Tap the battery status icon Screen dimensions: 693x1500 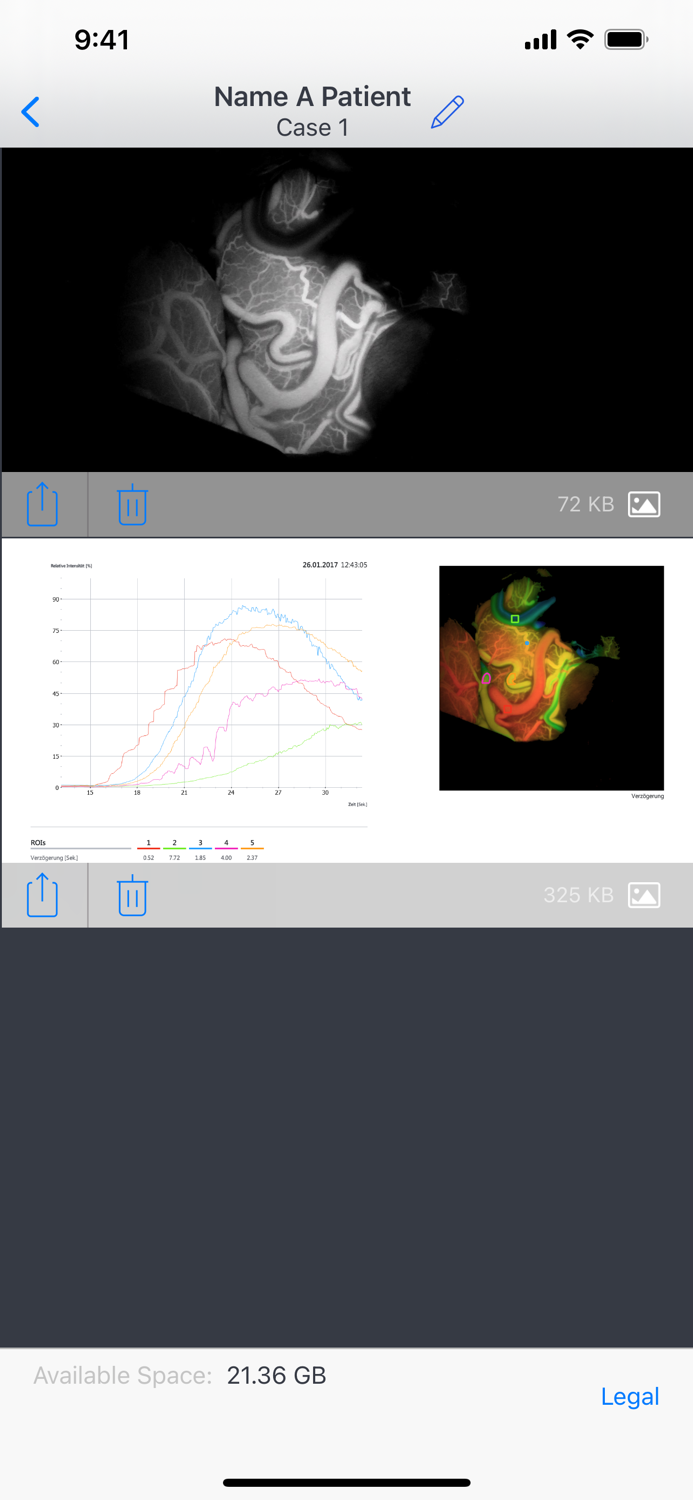[x=627, y=40]
